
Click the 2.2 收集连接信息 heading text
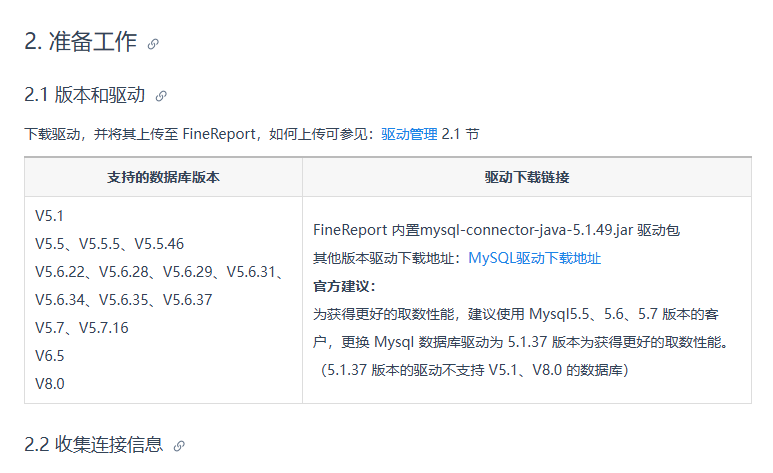pos(94,444)
